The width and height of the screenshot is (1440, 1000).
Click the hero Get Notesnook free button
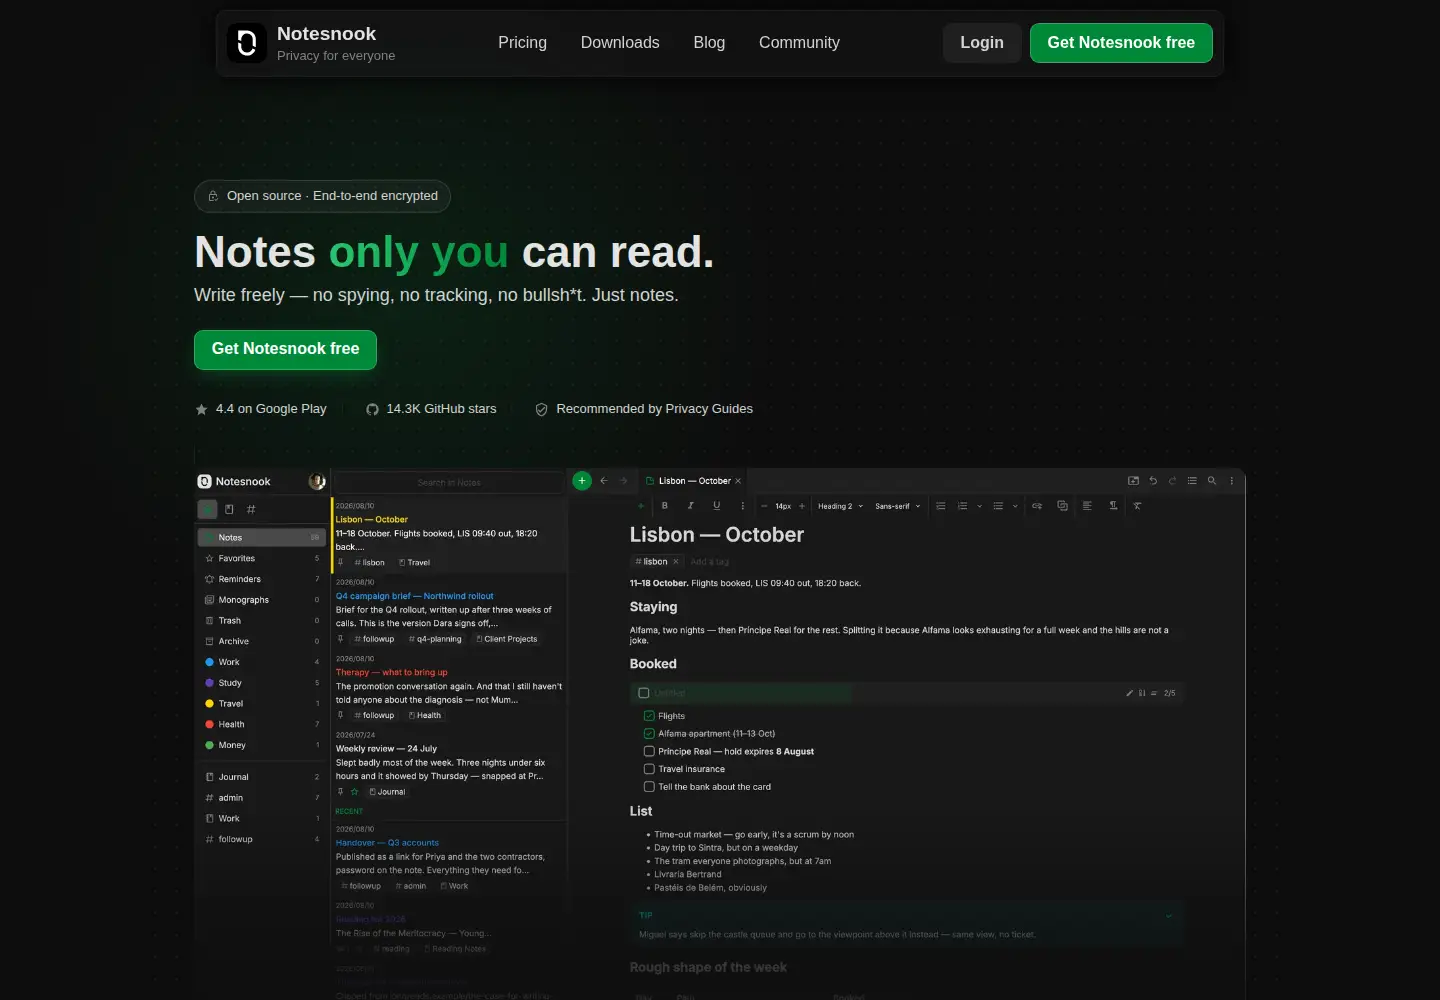[x=285, y=350]
